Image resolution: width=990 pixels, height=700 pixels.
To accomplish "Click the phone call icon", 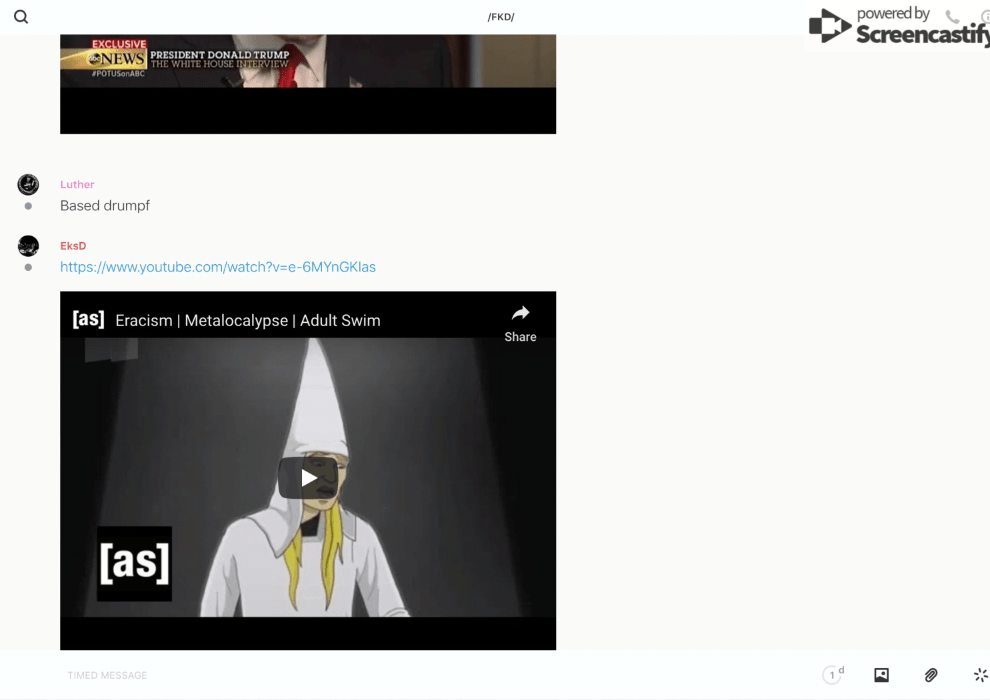I will [952, 17].
